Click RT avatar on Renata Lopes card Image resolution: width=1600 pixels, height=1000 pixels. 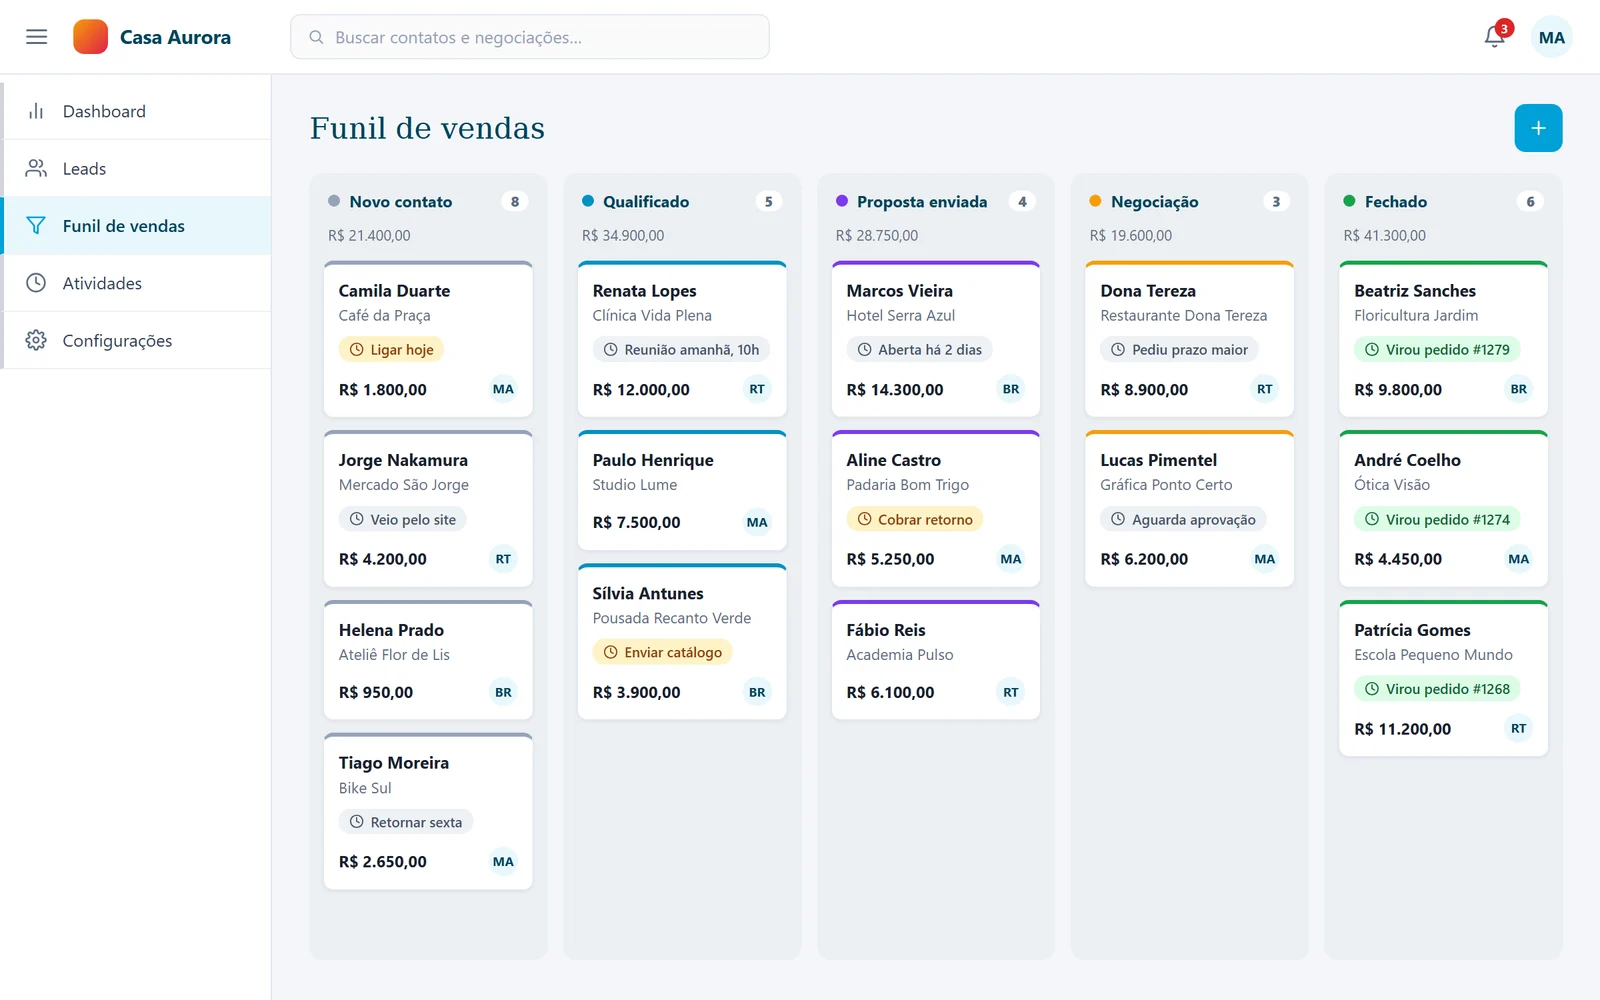tap(757, 389)
